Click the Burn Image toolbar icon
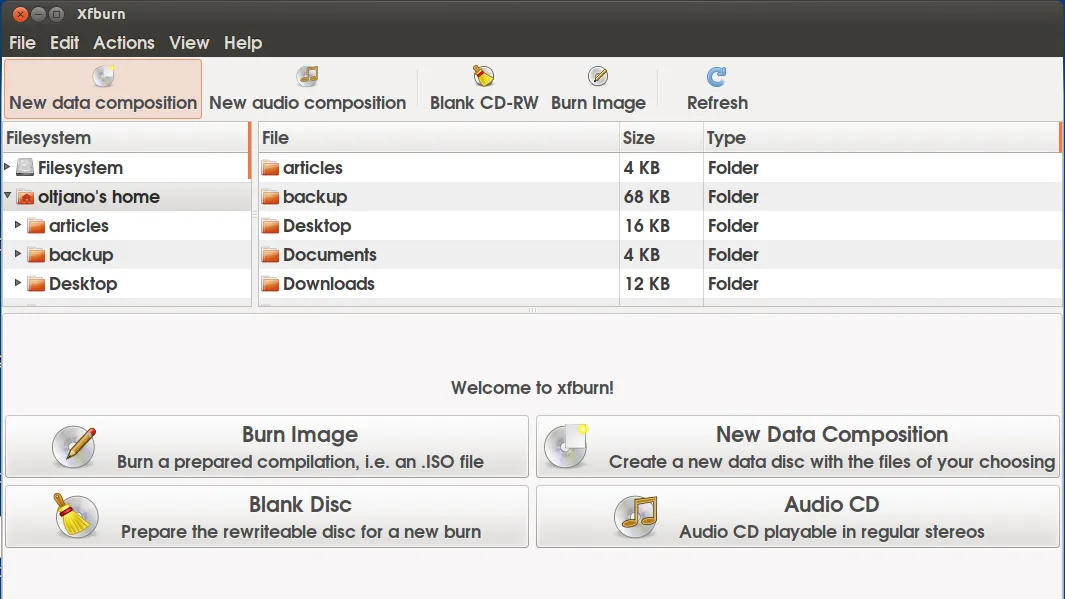Screen dimensions: 1065x599 [x=598, y=76]
